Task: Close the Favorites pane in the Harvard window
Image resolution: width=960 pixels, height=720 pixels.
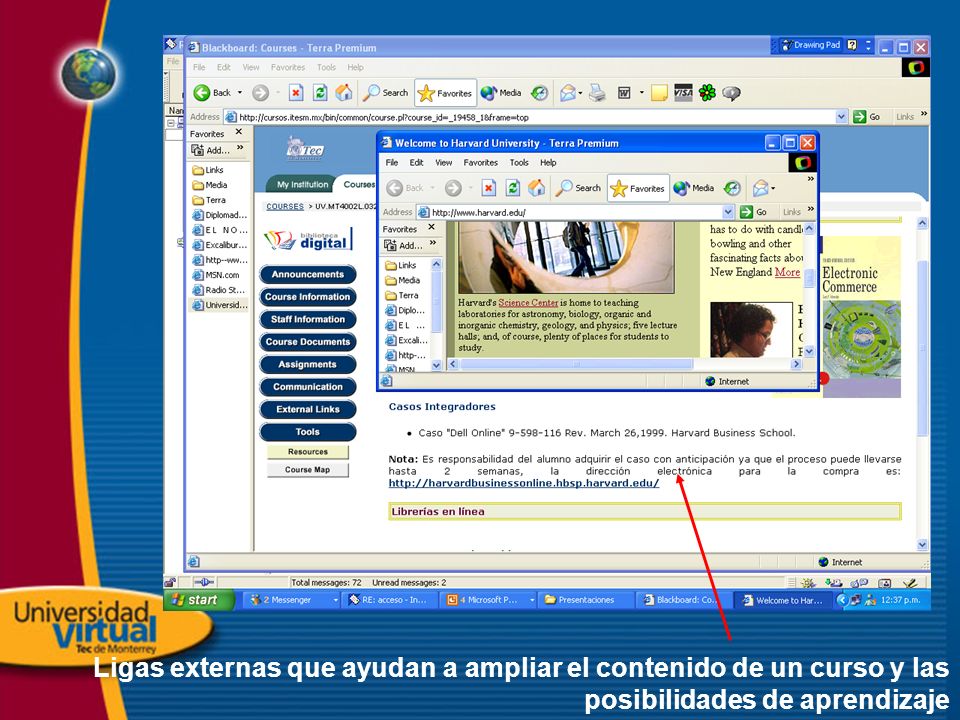Action: point(431,227)
